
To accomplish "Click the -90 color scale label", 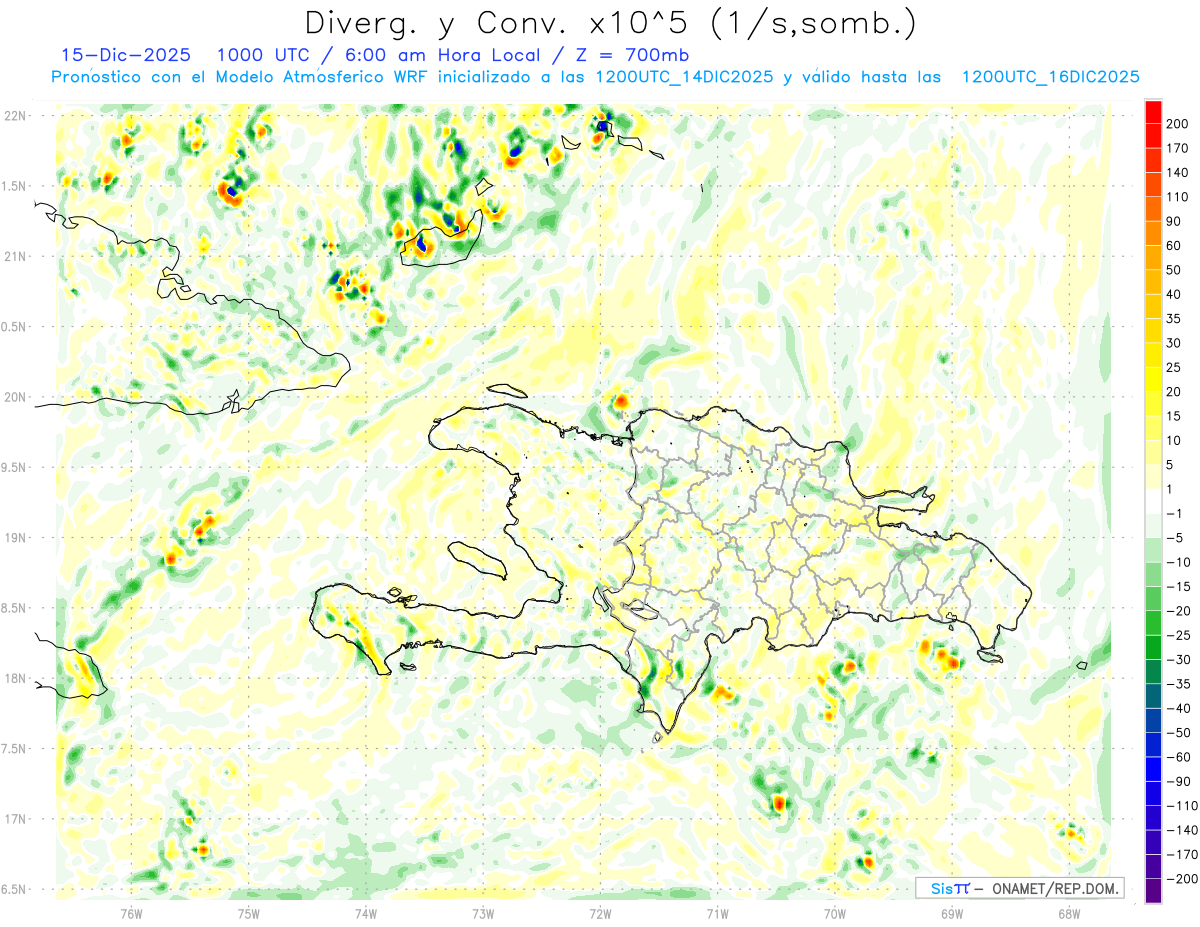I will tap(1179, 782).
